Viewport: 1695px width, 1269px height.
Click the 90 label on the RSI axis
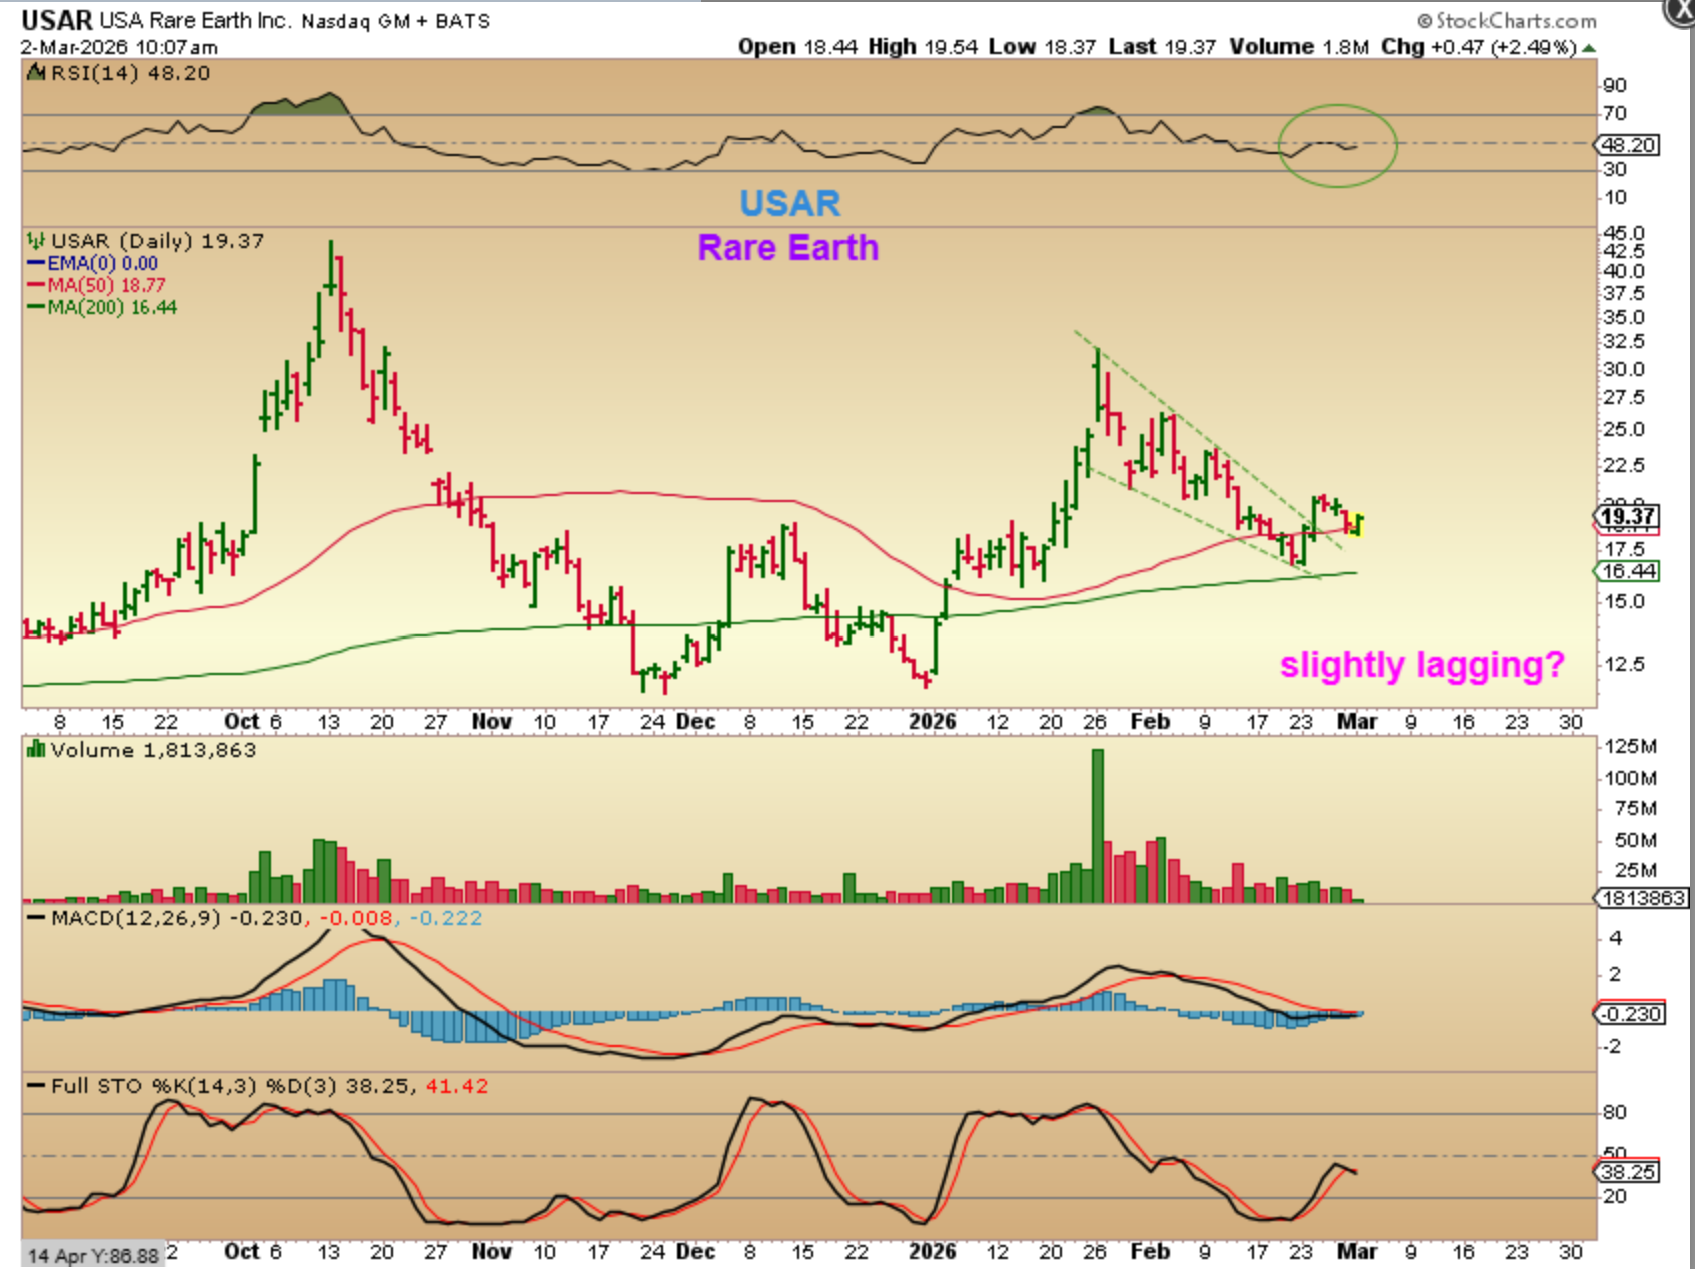tap(1615, 86)
